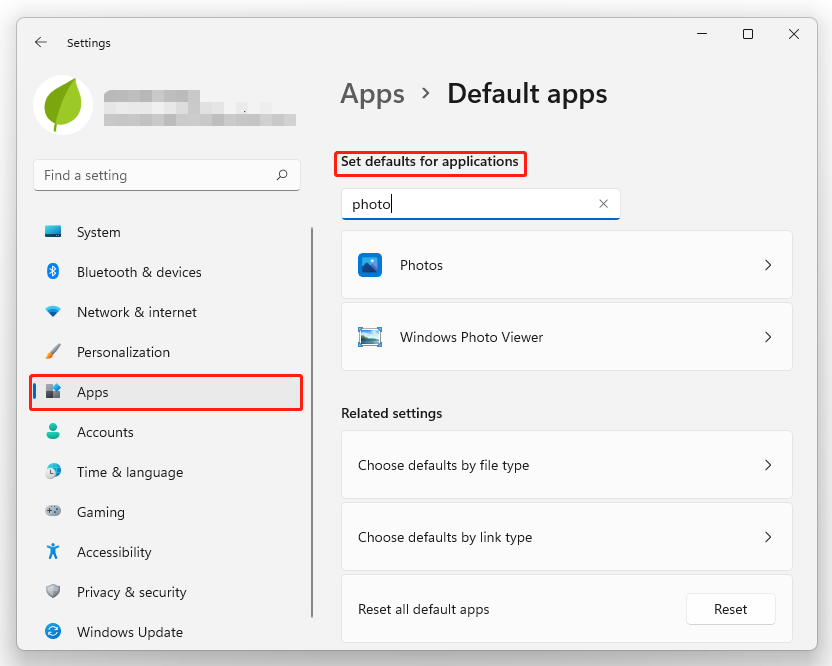Open Privacy & security settings

[x=166, y=592]
